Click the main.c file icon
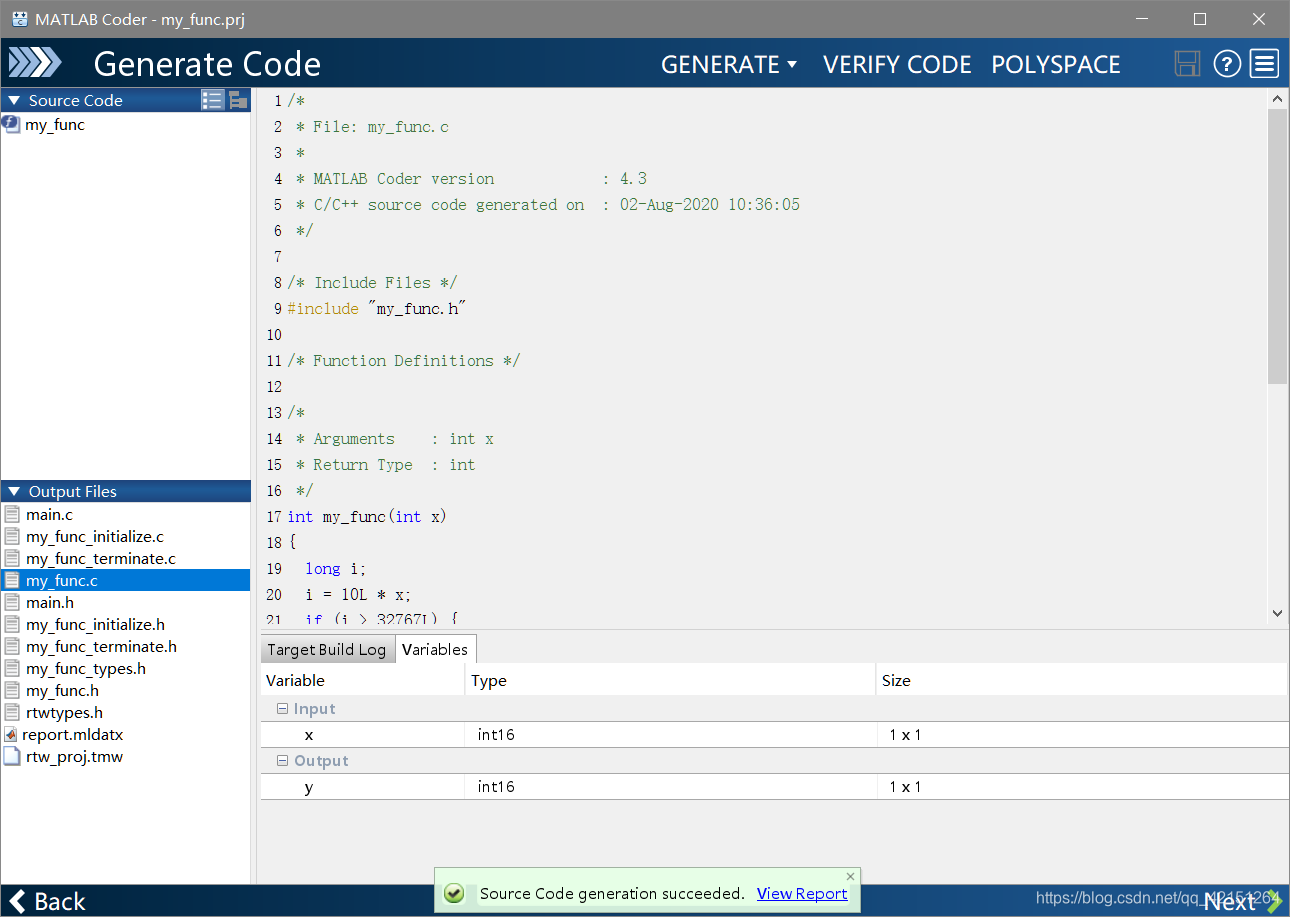Screen dimensions: 1290x917 coord(12,514)
